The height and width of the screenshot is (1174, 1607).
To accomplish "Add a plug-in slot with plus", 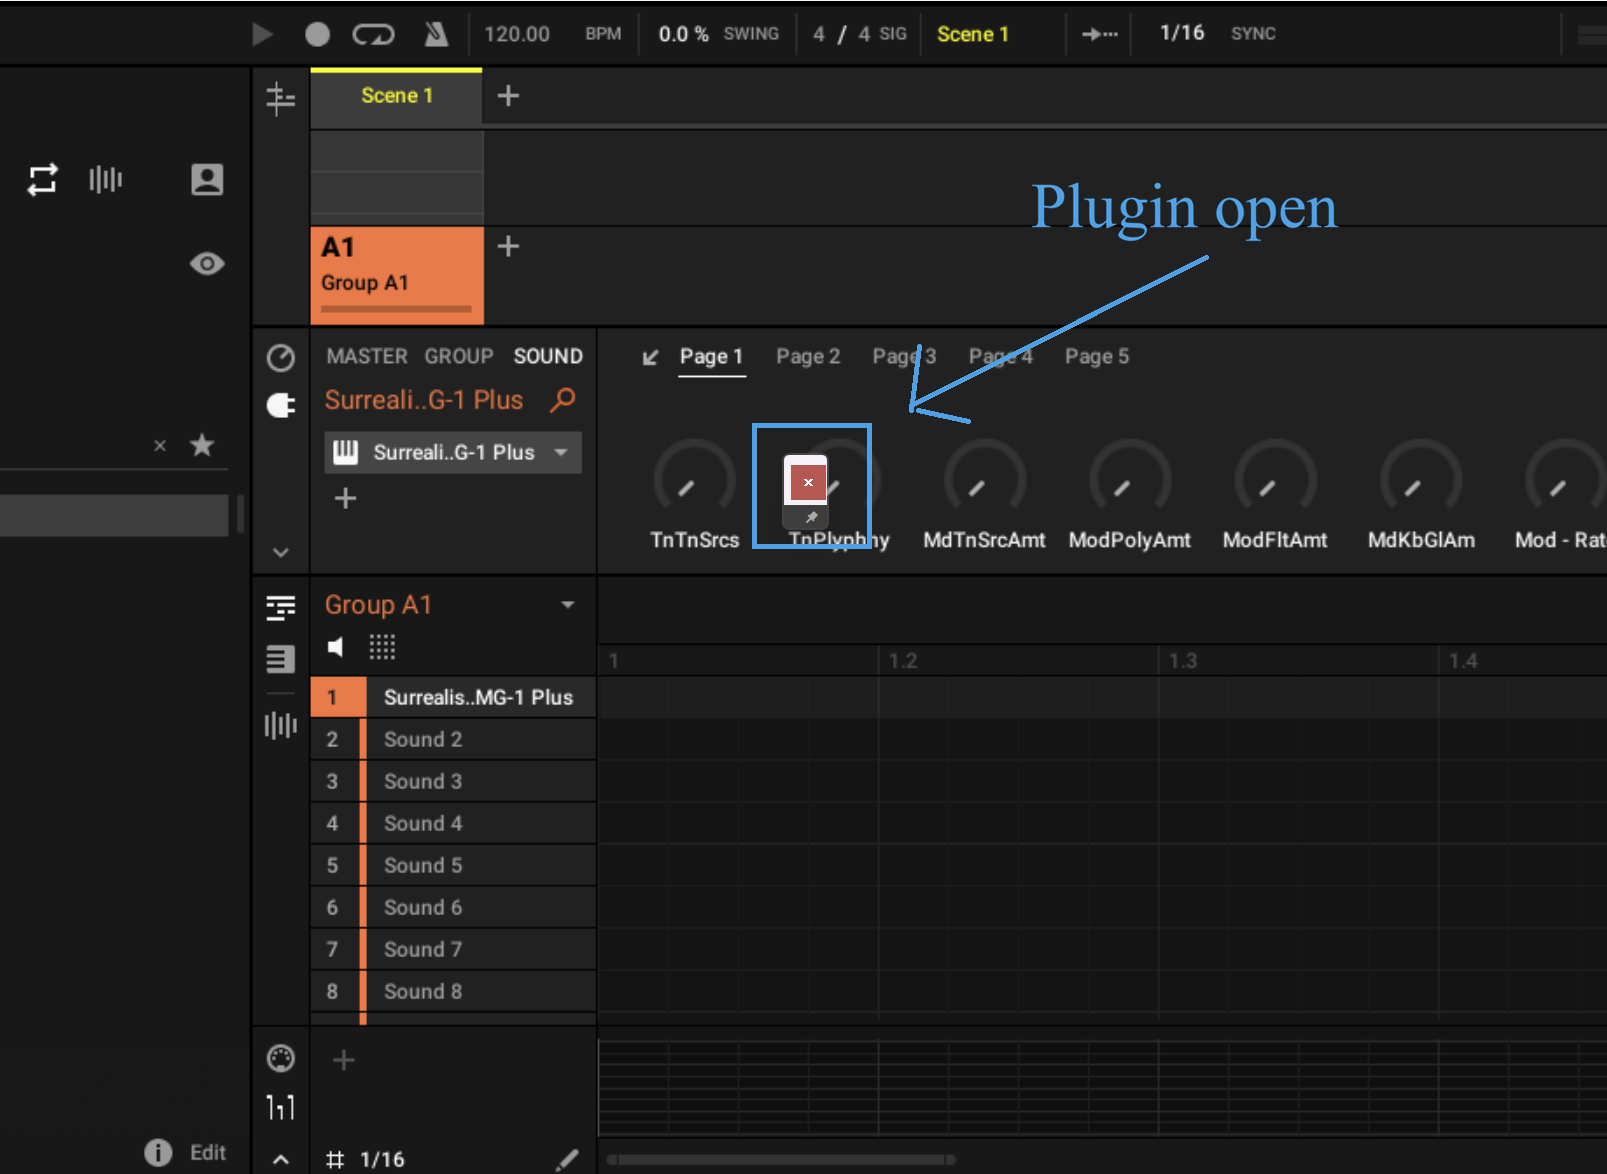I will (x=345, y=498).
